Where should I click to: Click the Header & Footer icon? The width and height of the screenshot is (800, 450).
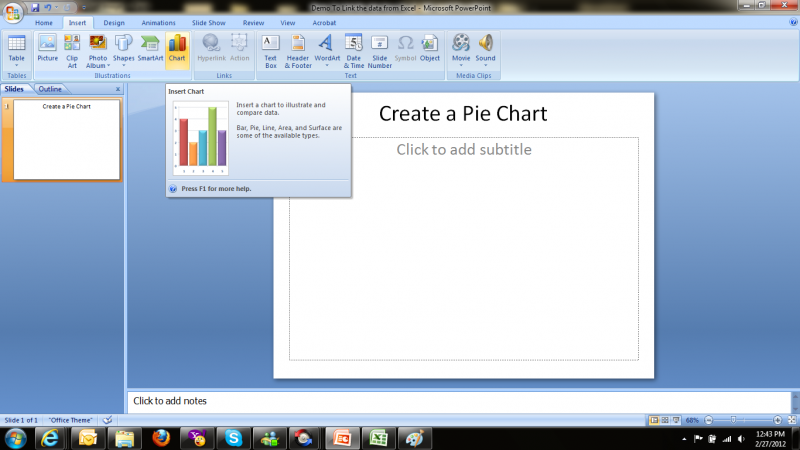pos(298,48)
